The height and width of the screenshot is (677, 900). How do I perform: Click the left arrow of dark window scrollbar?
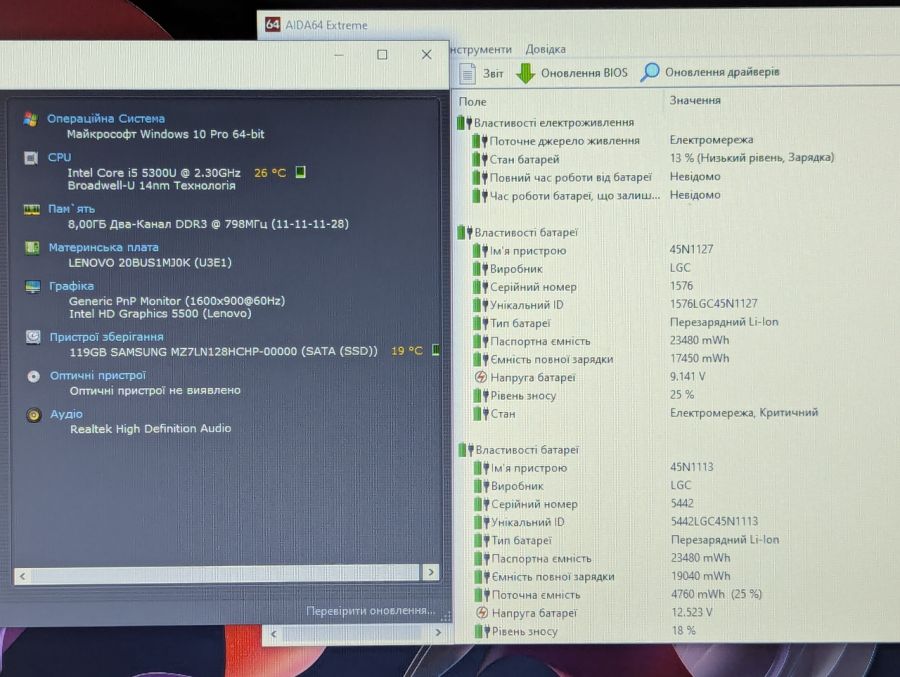tap(22, 576)
